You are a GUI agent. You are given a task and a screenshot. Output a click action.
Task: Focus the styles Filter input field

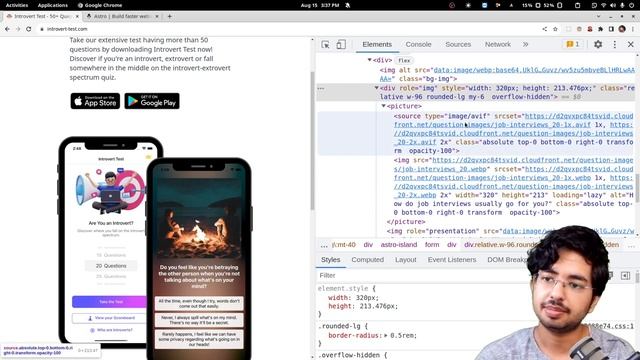coord(420,276)
